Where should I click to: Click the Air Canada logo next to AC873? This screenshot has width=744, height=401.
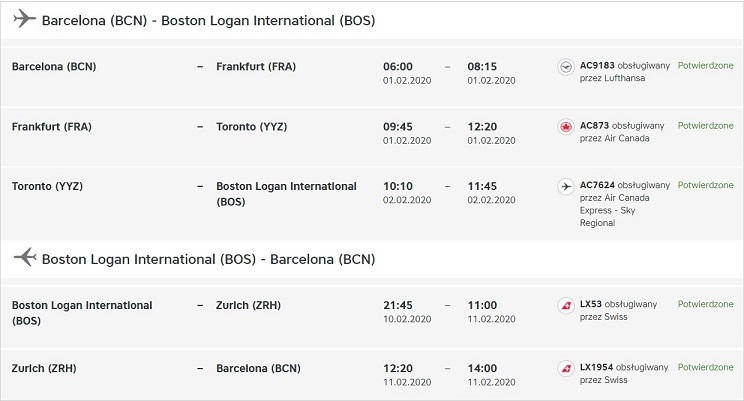[x=566, y=127]
